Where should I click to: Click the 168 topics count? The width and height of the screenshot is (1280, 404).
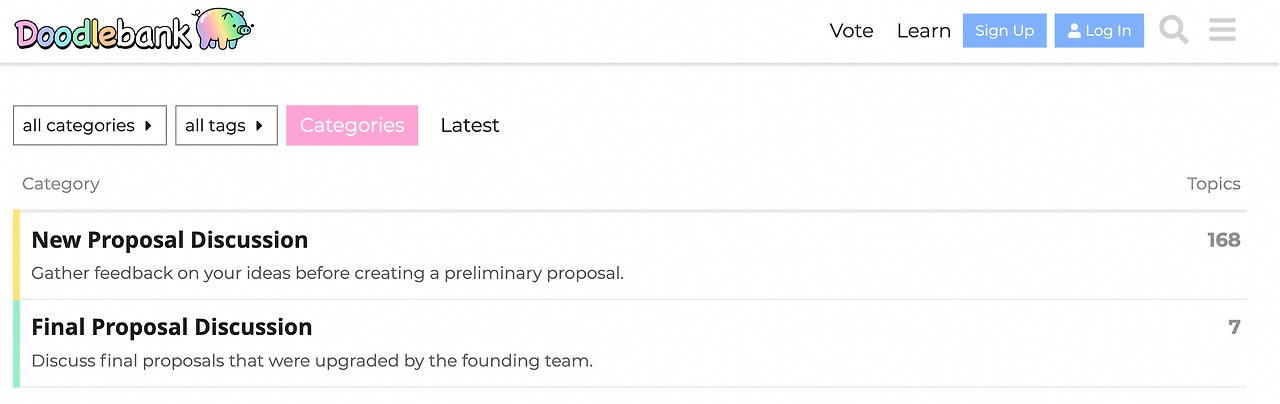point(1223,240)
